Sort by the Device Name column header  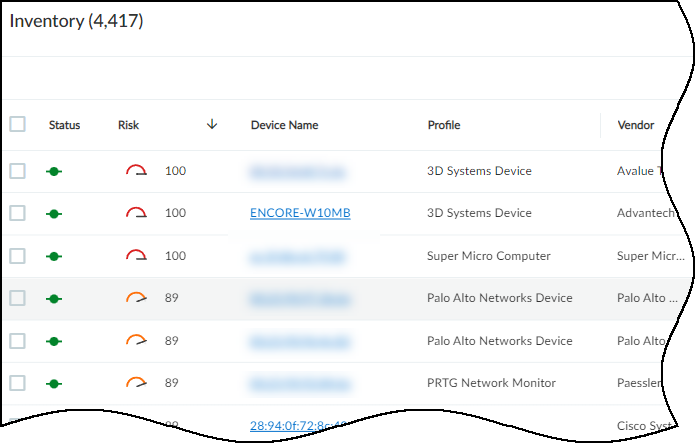coord(284,126)
